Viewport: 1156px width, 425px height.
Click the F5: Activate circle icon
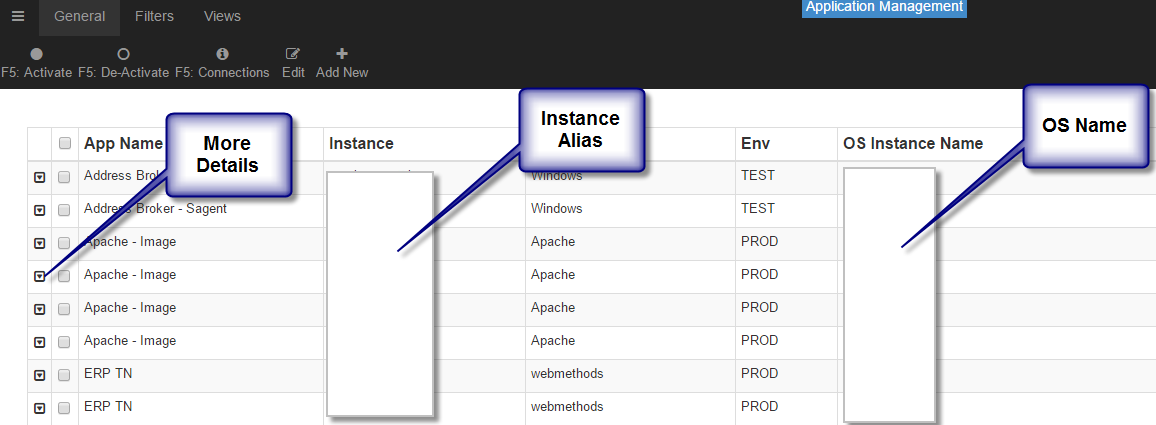36,54
